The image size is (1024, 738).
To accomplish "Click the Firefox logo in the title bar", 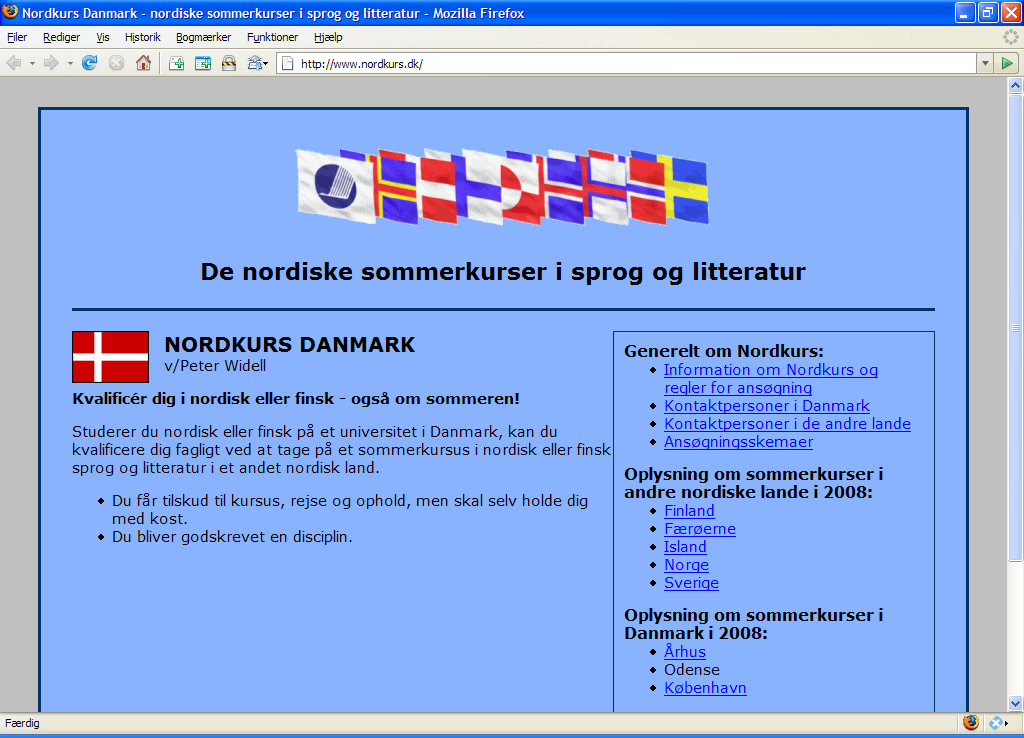I will 10,12.
